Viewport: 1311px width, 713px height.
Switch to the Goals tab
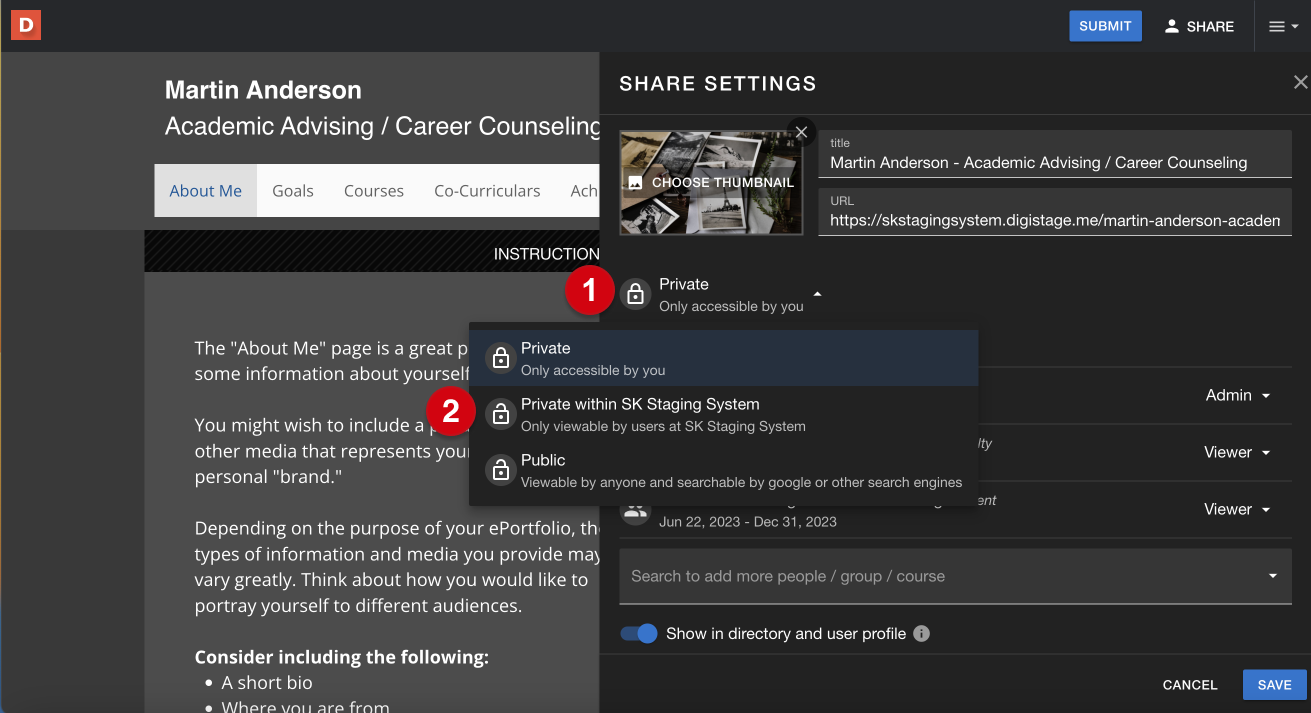coord(293,191)
